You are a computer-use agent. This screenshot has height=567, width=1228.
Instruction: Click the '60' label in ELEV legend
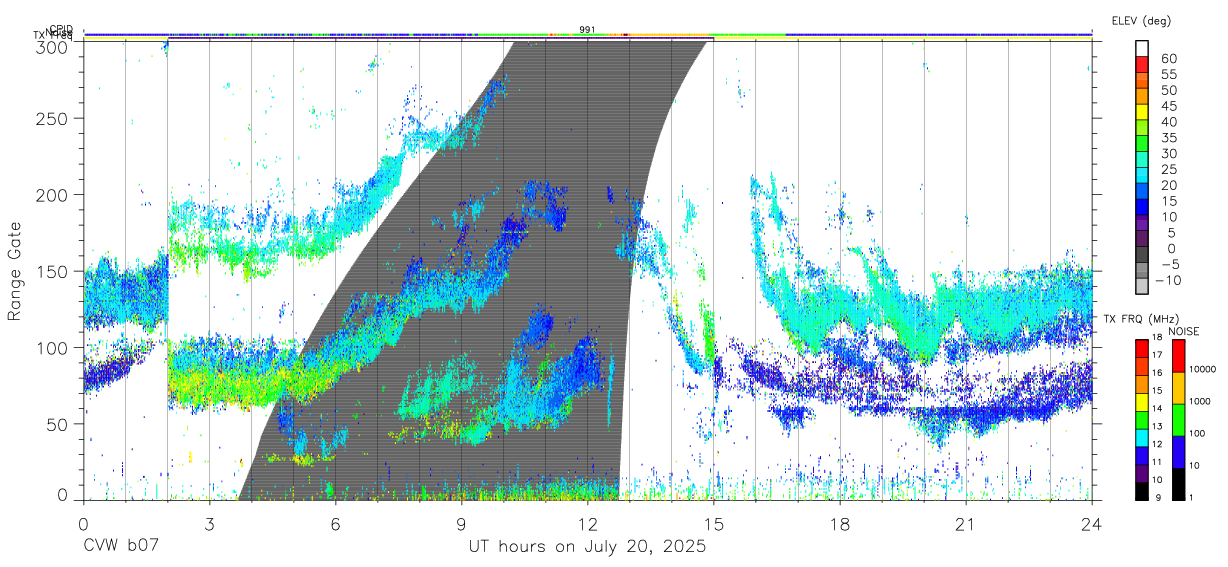1168,58
